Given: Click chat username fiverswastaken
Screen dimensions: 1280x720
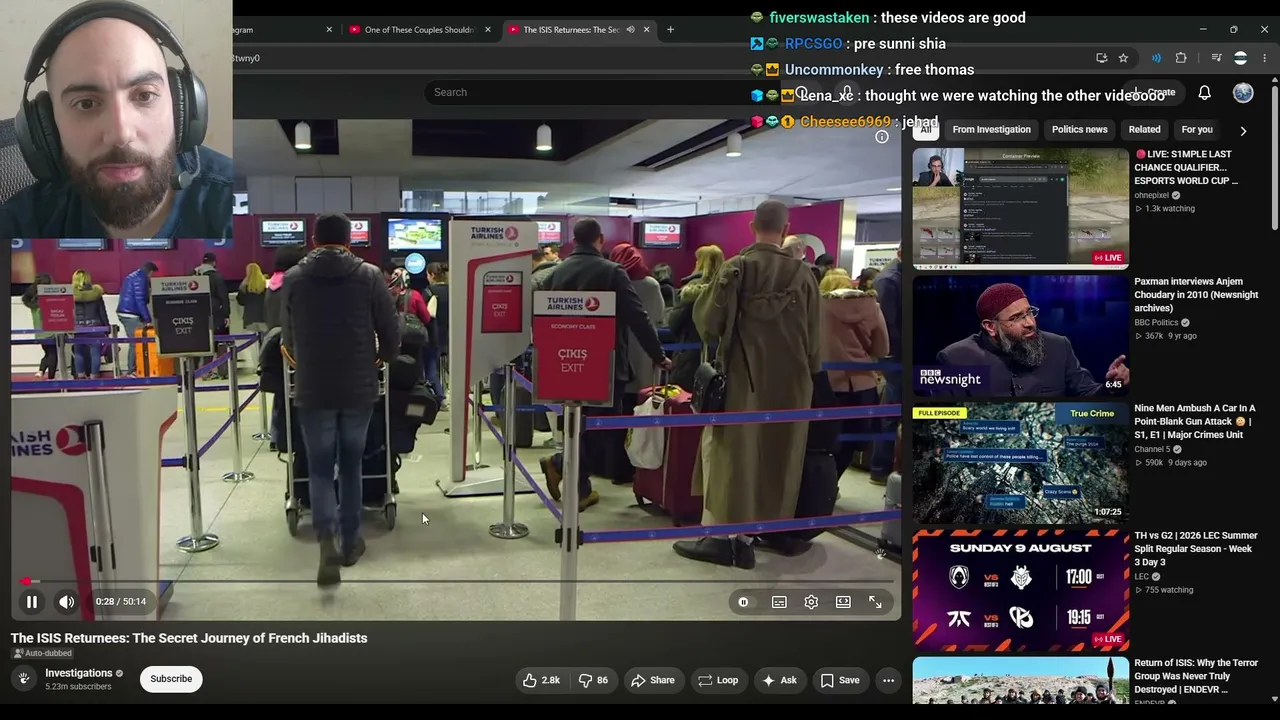Looking at the screenshot, I should [819, 18].
